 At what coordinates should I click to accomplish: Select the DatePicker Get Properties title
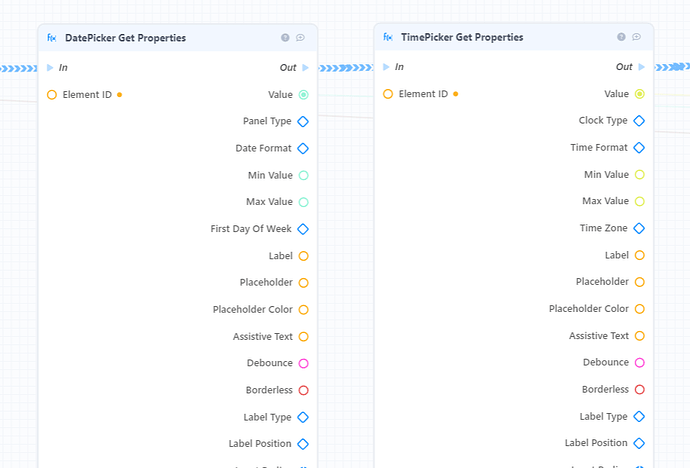[x=125, y=38]
